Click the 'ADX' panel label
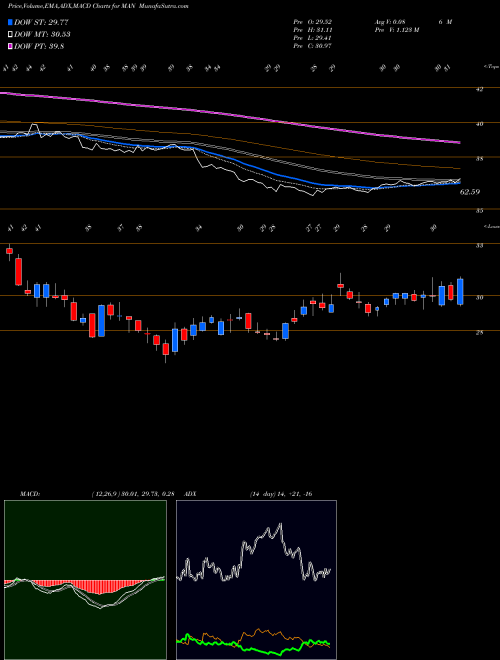The height and width of the screenshot is (660, 500). [x=191, y=494]
